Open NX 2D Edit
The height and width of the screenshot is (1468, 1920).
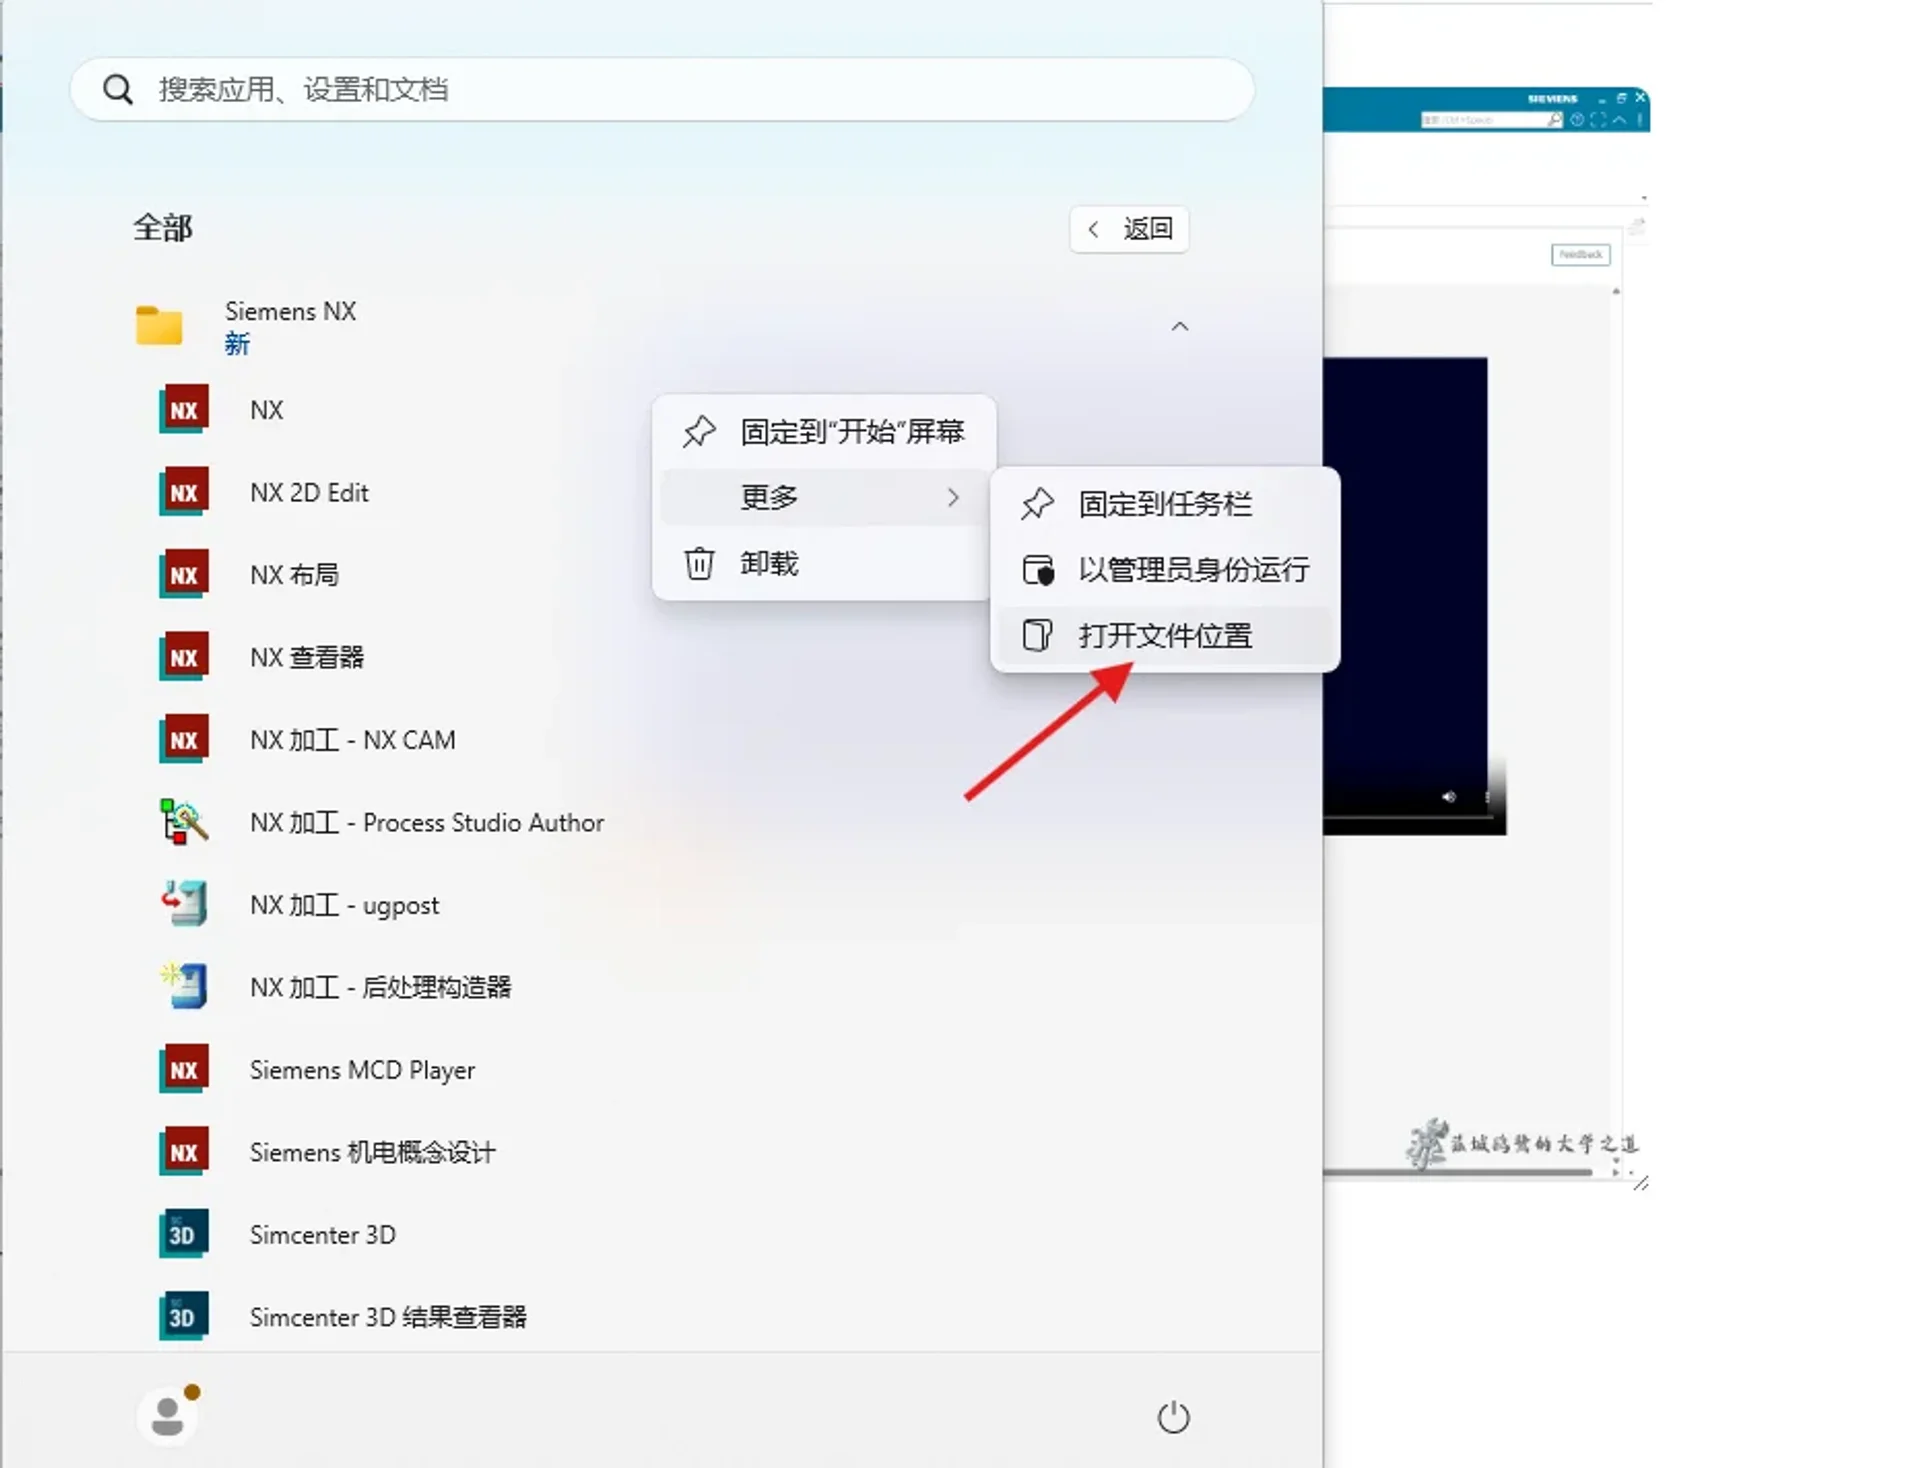pyautogui.click(x=309, y=492)
